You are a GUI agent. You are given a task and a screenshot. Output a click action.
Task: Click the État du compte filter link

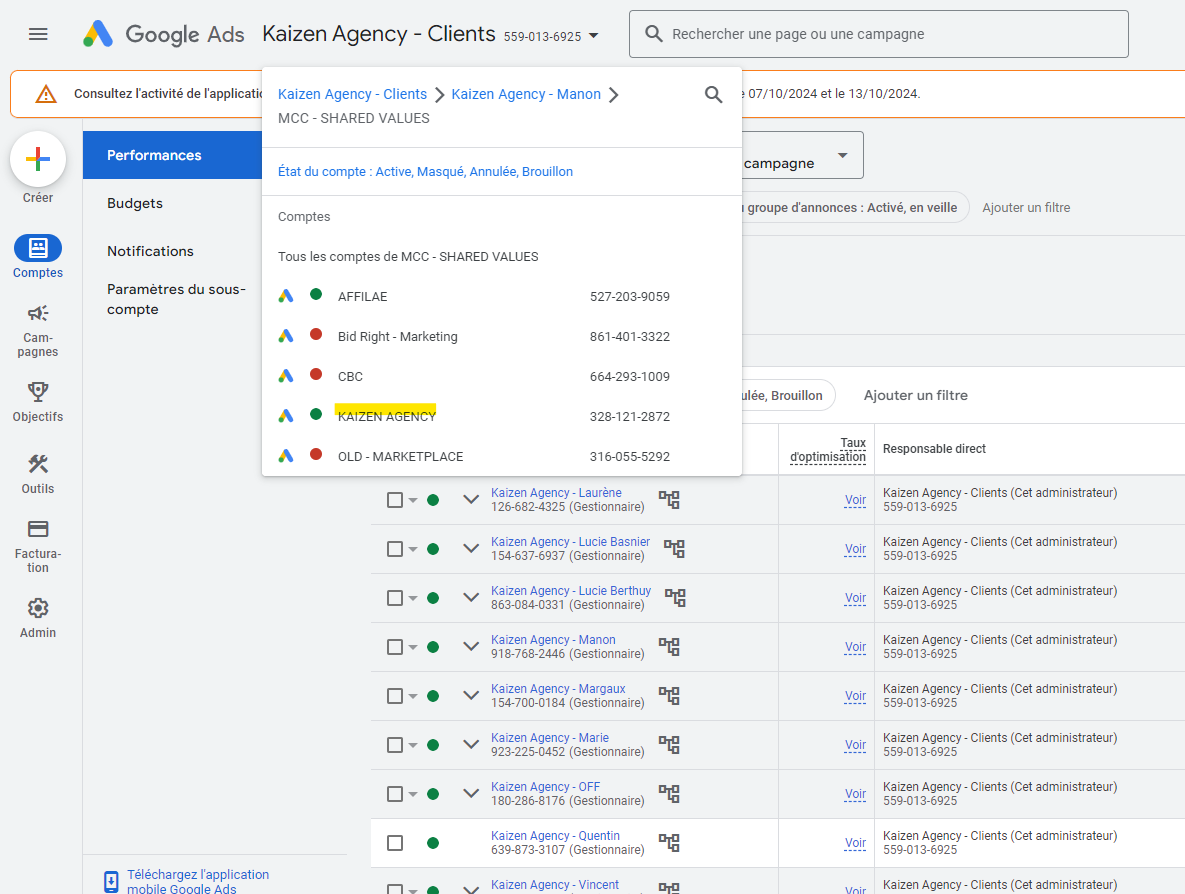coord(425,172)
